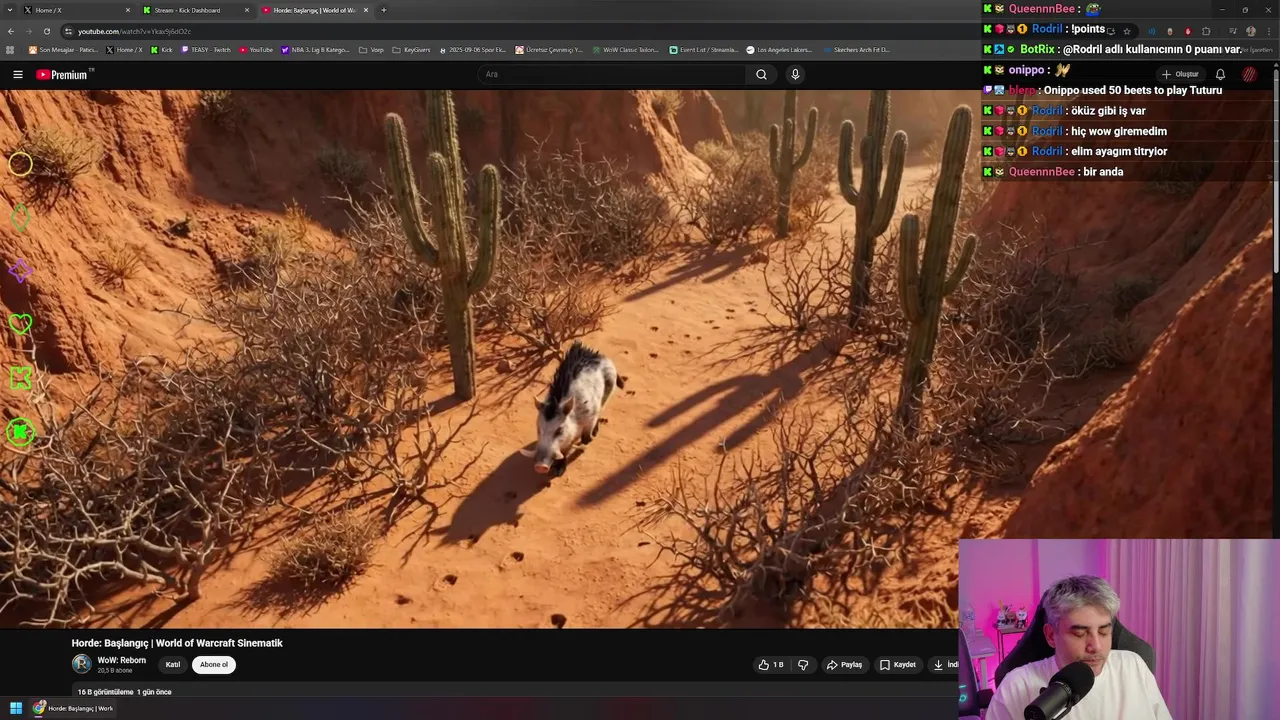Image resolution: width=1280 pixels, height=720 pixels.
Task: Open the YouTube account avatar menu
Action: pos(1249,74)
